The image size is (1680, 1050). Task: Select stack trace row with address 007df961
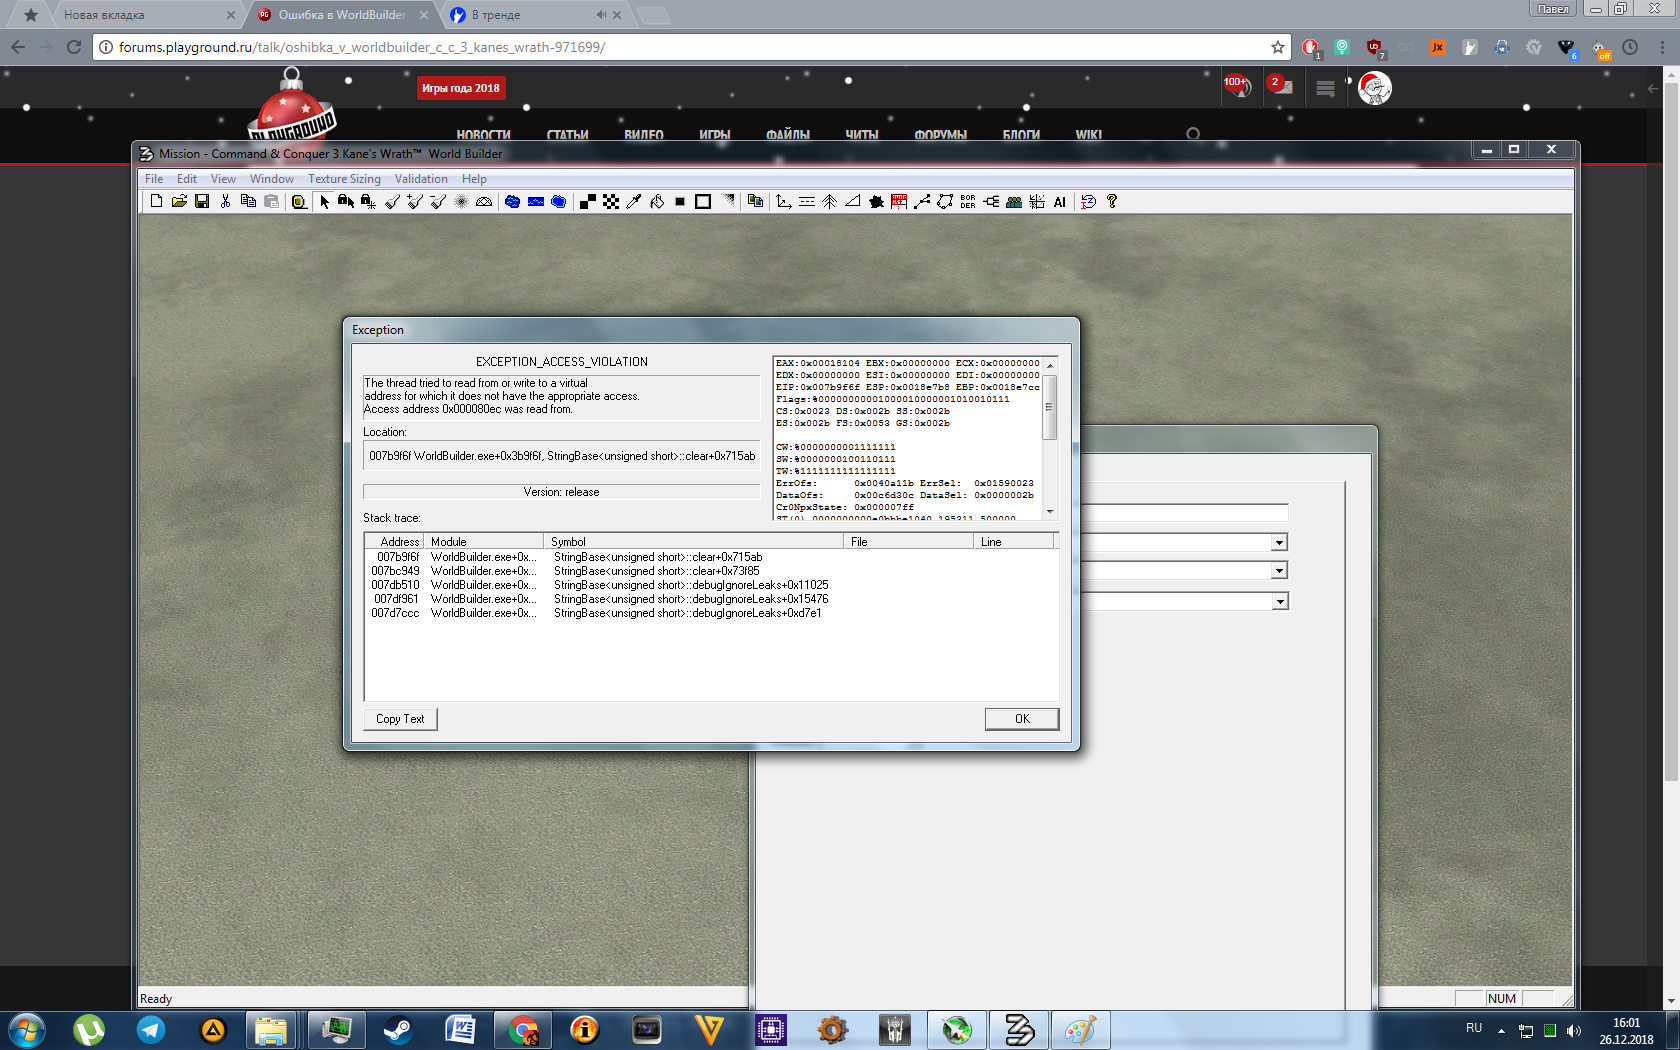(711, 599)
